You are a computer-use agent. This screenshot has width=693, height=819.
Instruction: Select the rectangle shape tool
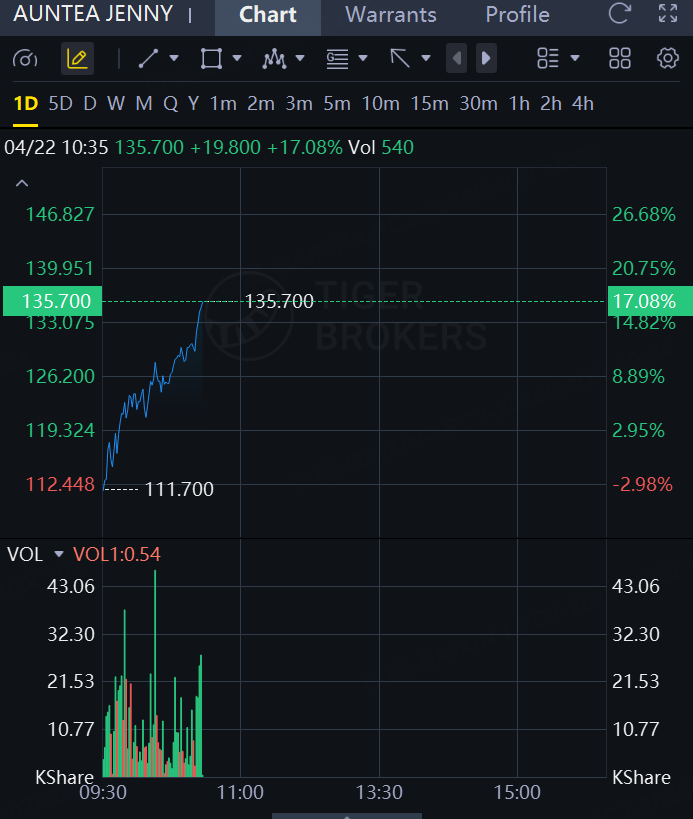tap(211, 59)
